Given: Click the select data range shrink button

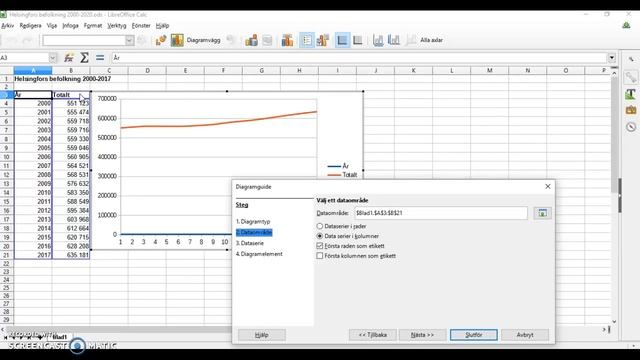Looking at the screenshot, I should pyautogui.click(x=542, y=213).
